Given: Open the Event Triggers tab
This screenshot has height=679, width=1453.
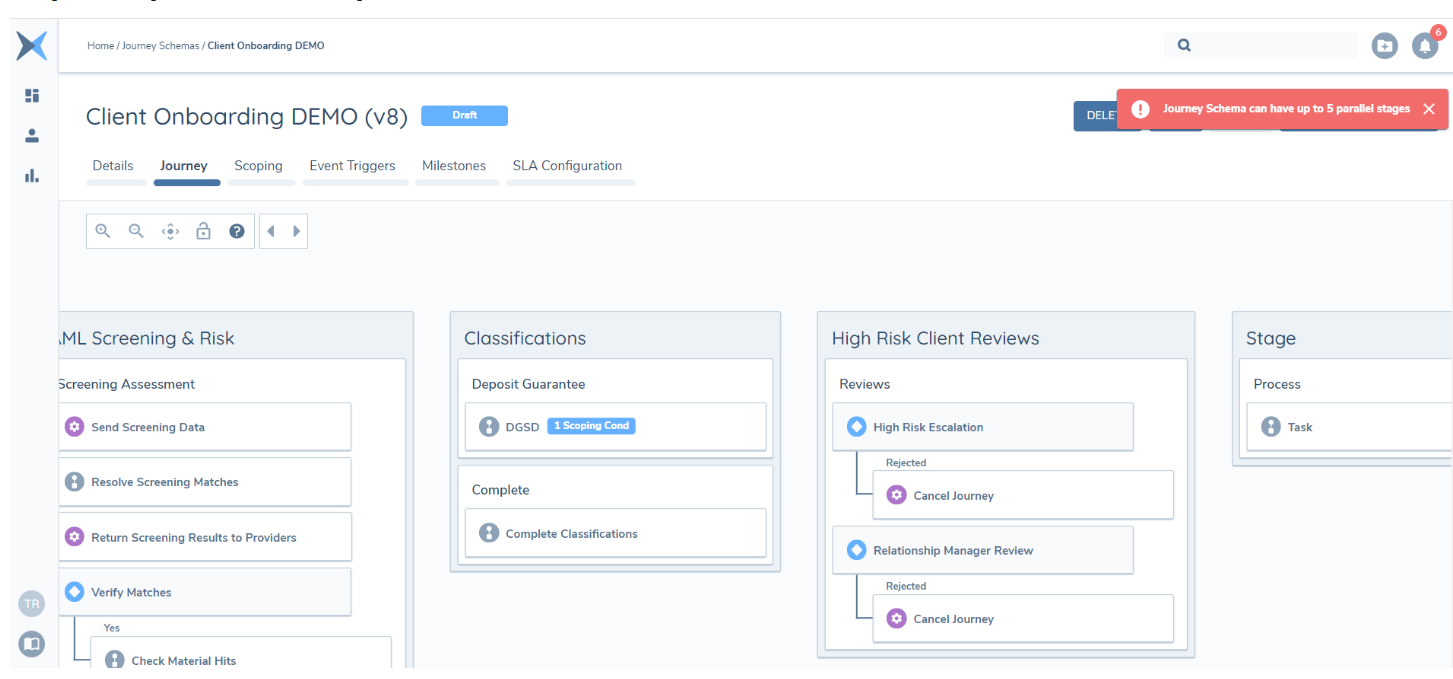Looking at the screenshot, I should click(352, 166).
